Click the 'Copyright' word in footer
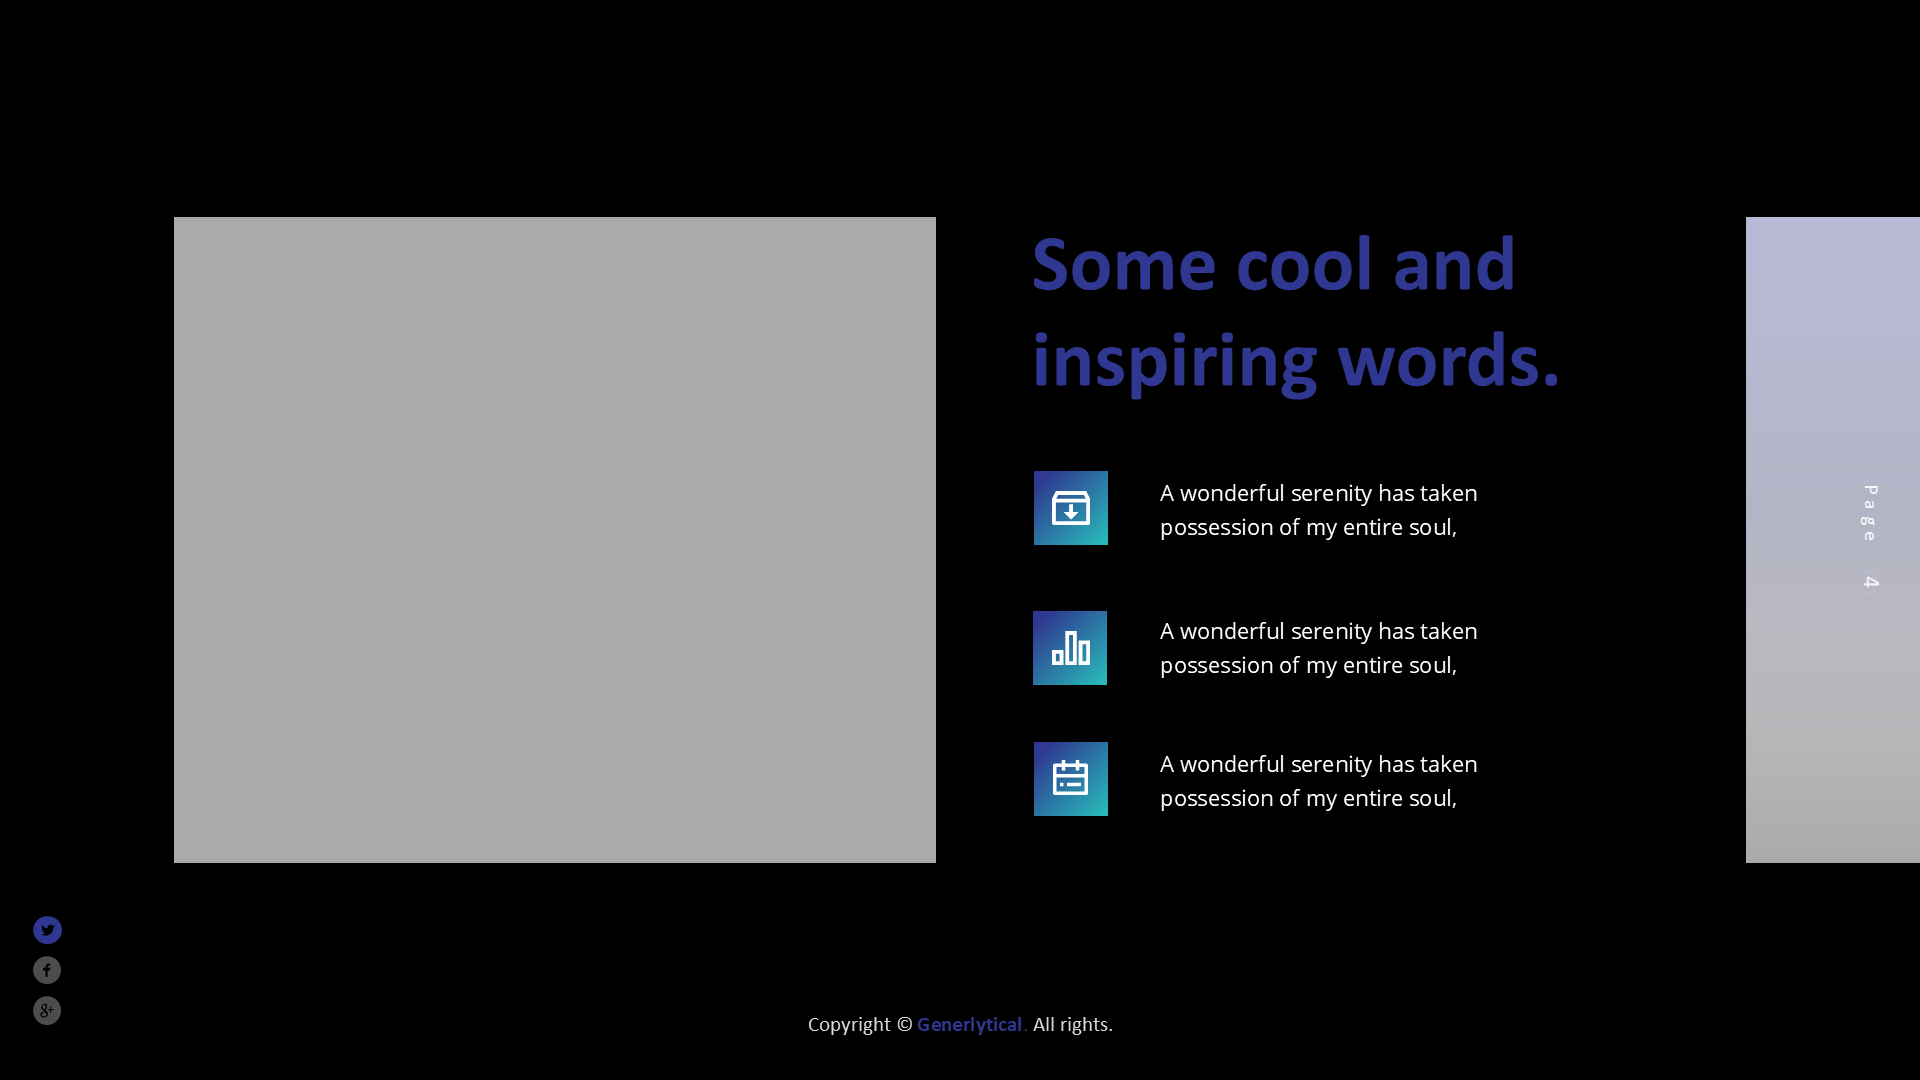Viewport: 1920px width, 1080px height. point(848,1025)
